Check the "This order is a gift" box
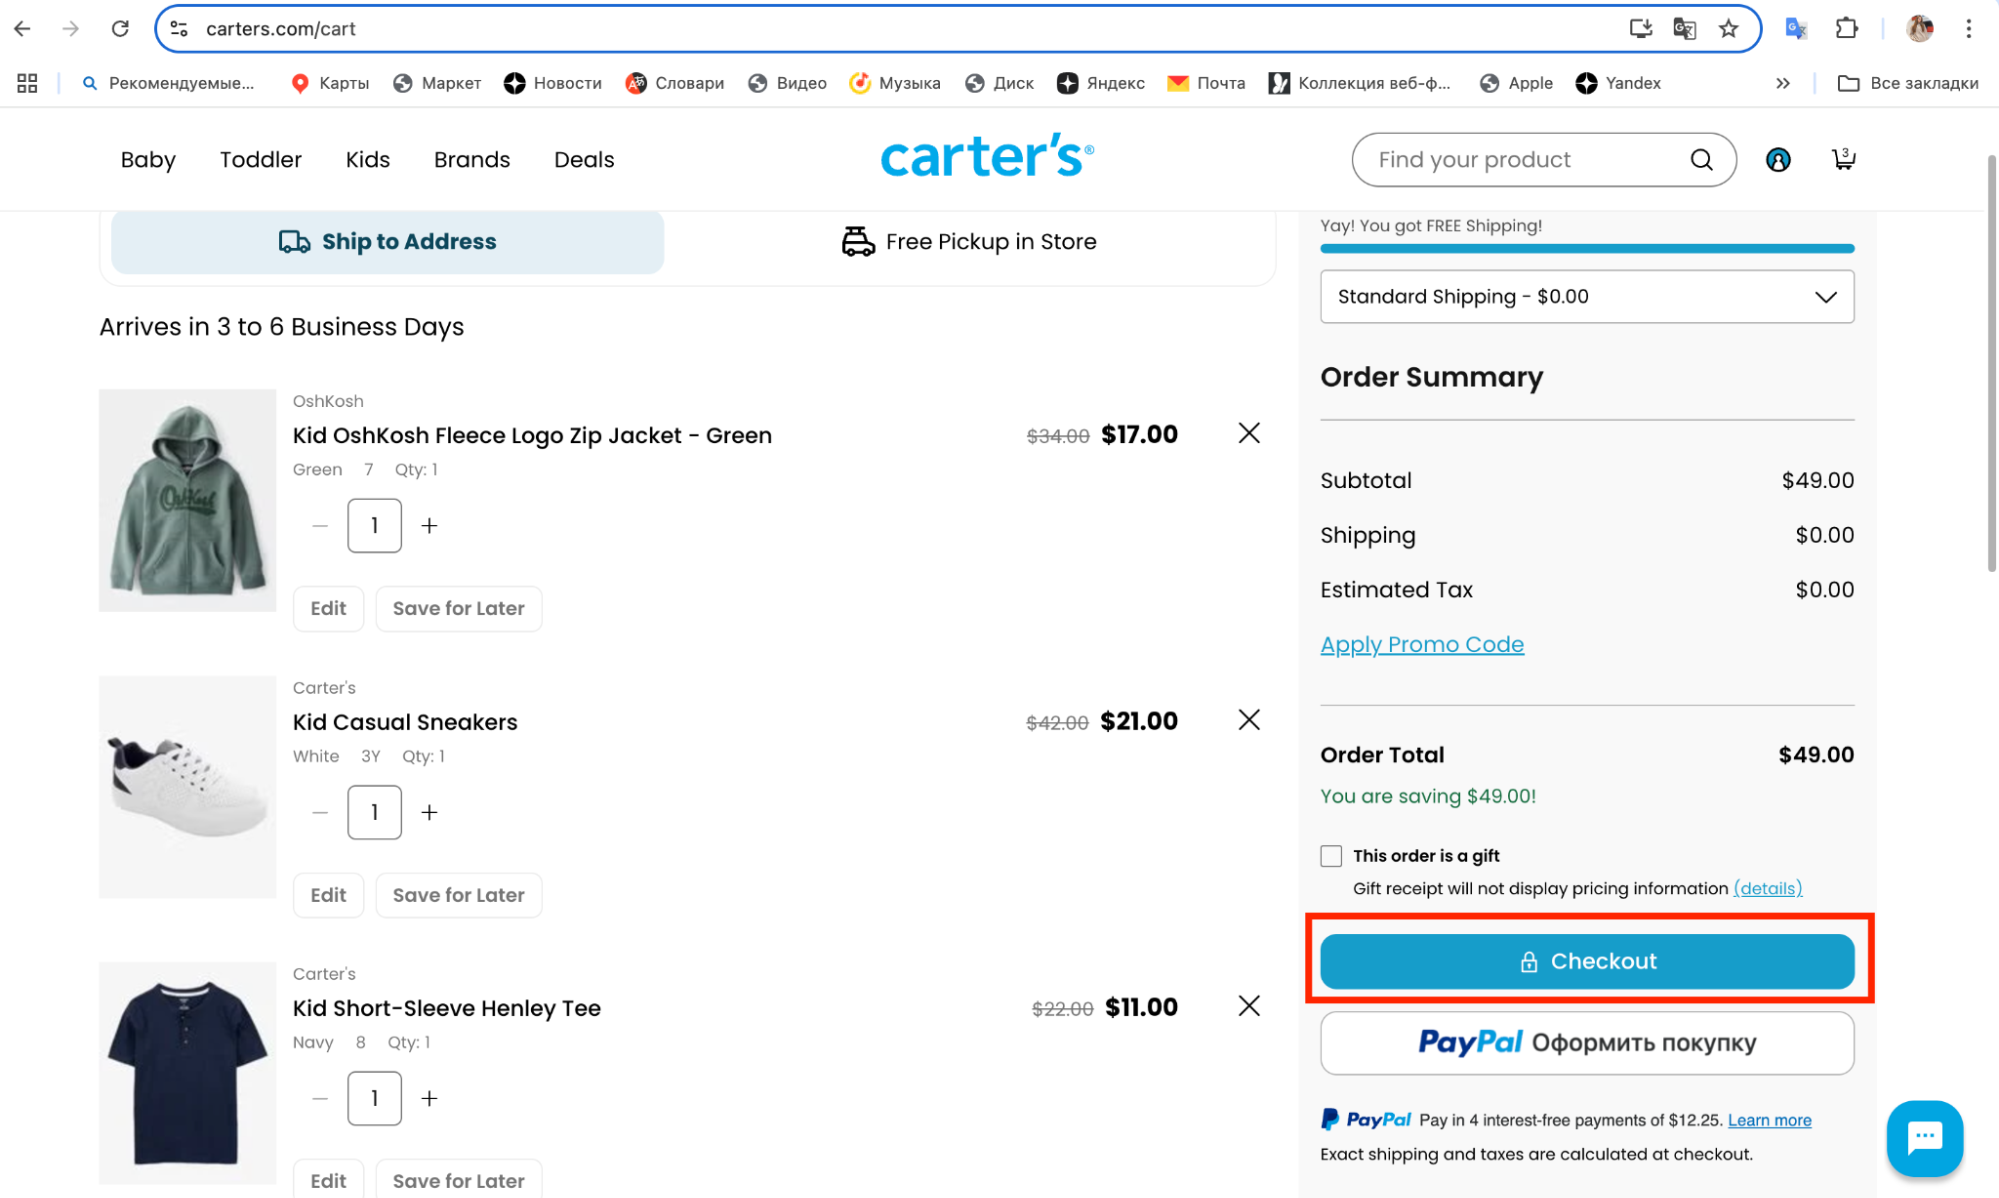Screen dimensions: 1999x1198 pos(1330,856)
